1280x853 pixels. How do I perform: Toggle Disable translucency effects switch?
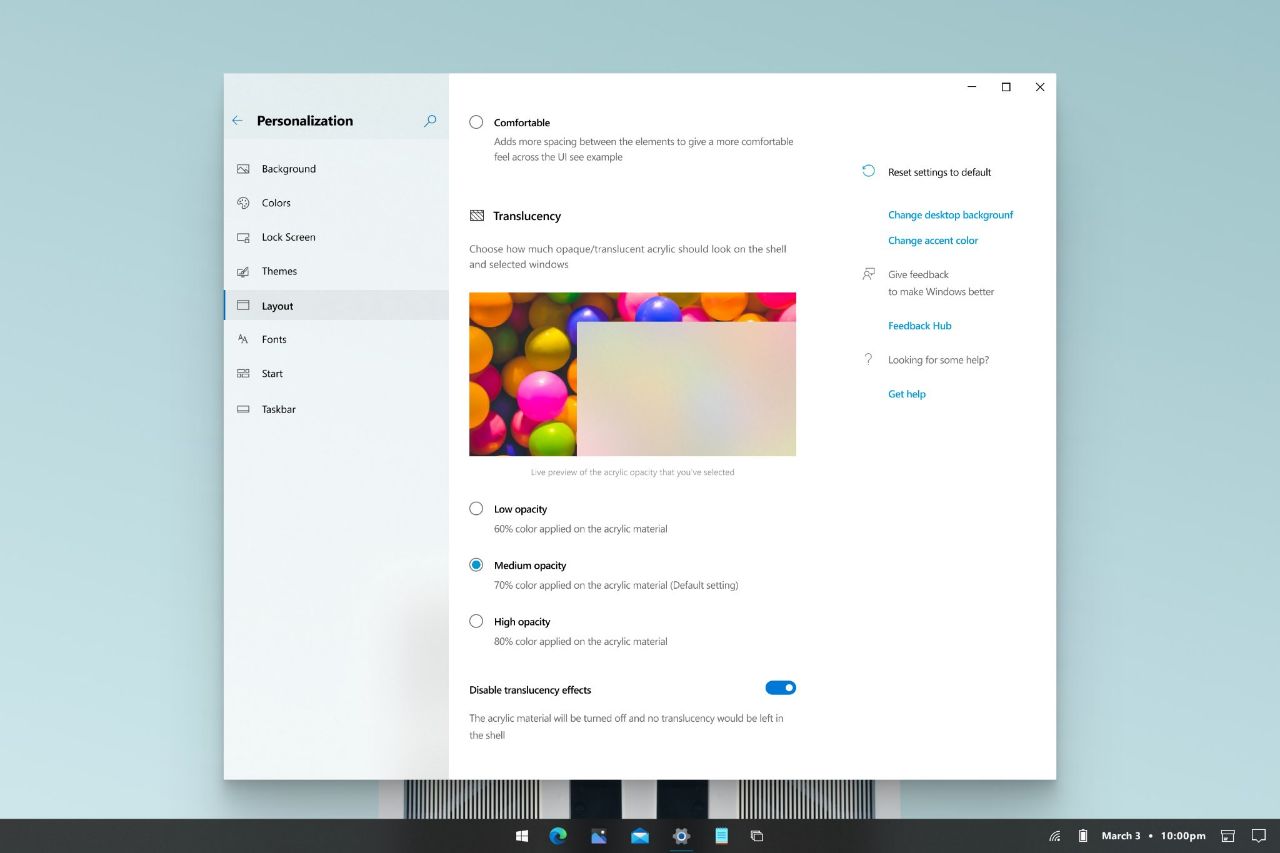tap(781, 688)
